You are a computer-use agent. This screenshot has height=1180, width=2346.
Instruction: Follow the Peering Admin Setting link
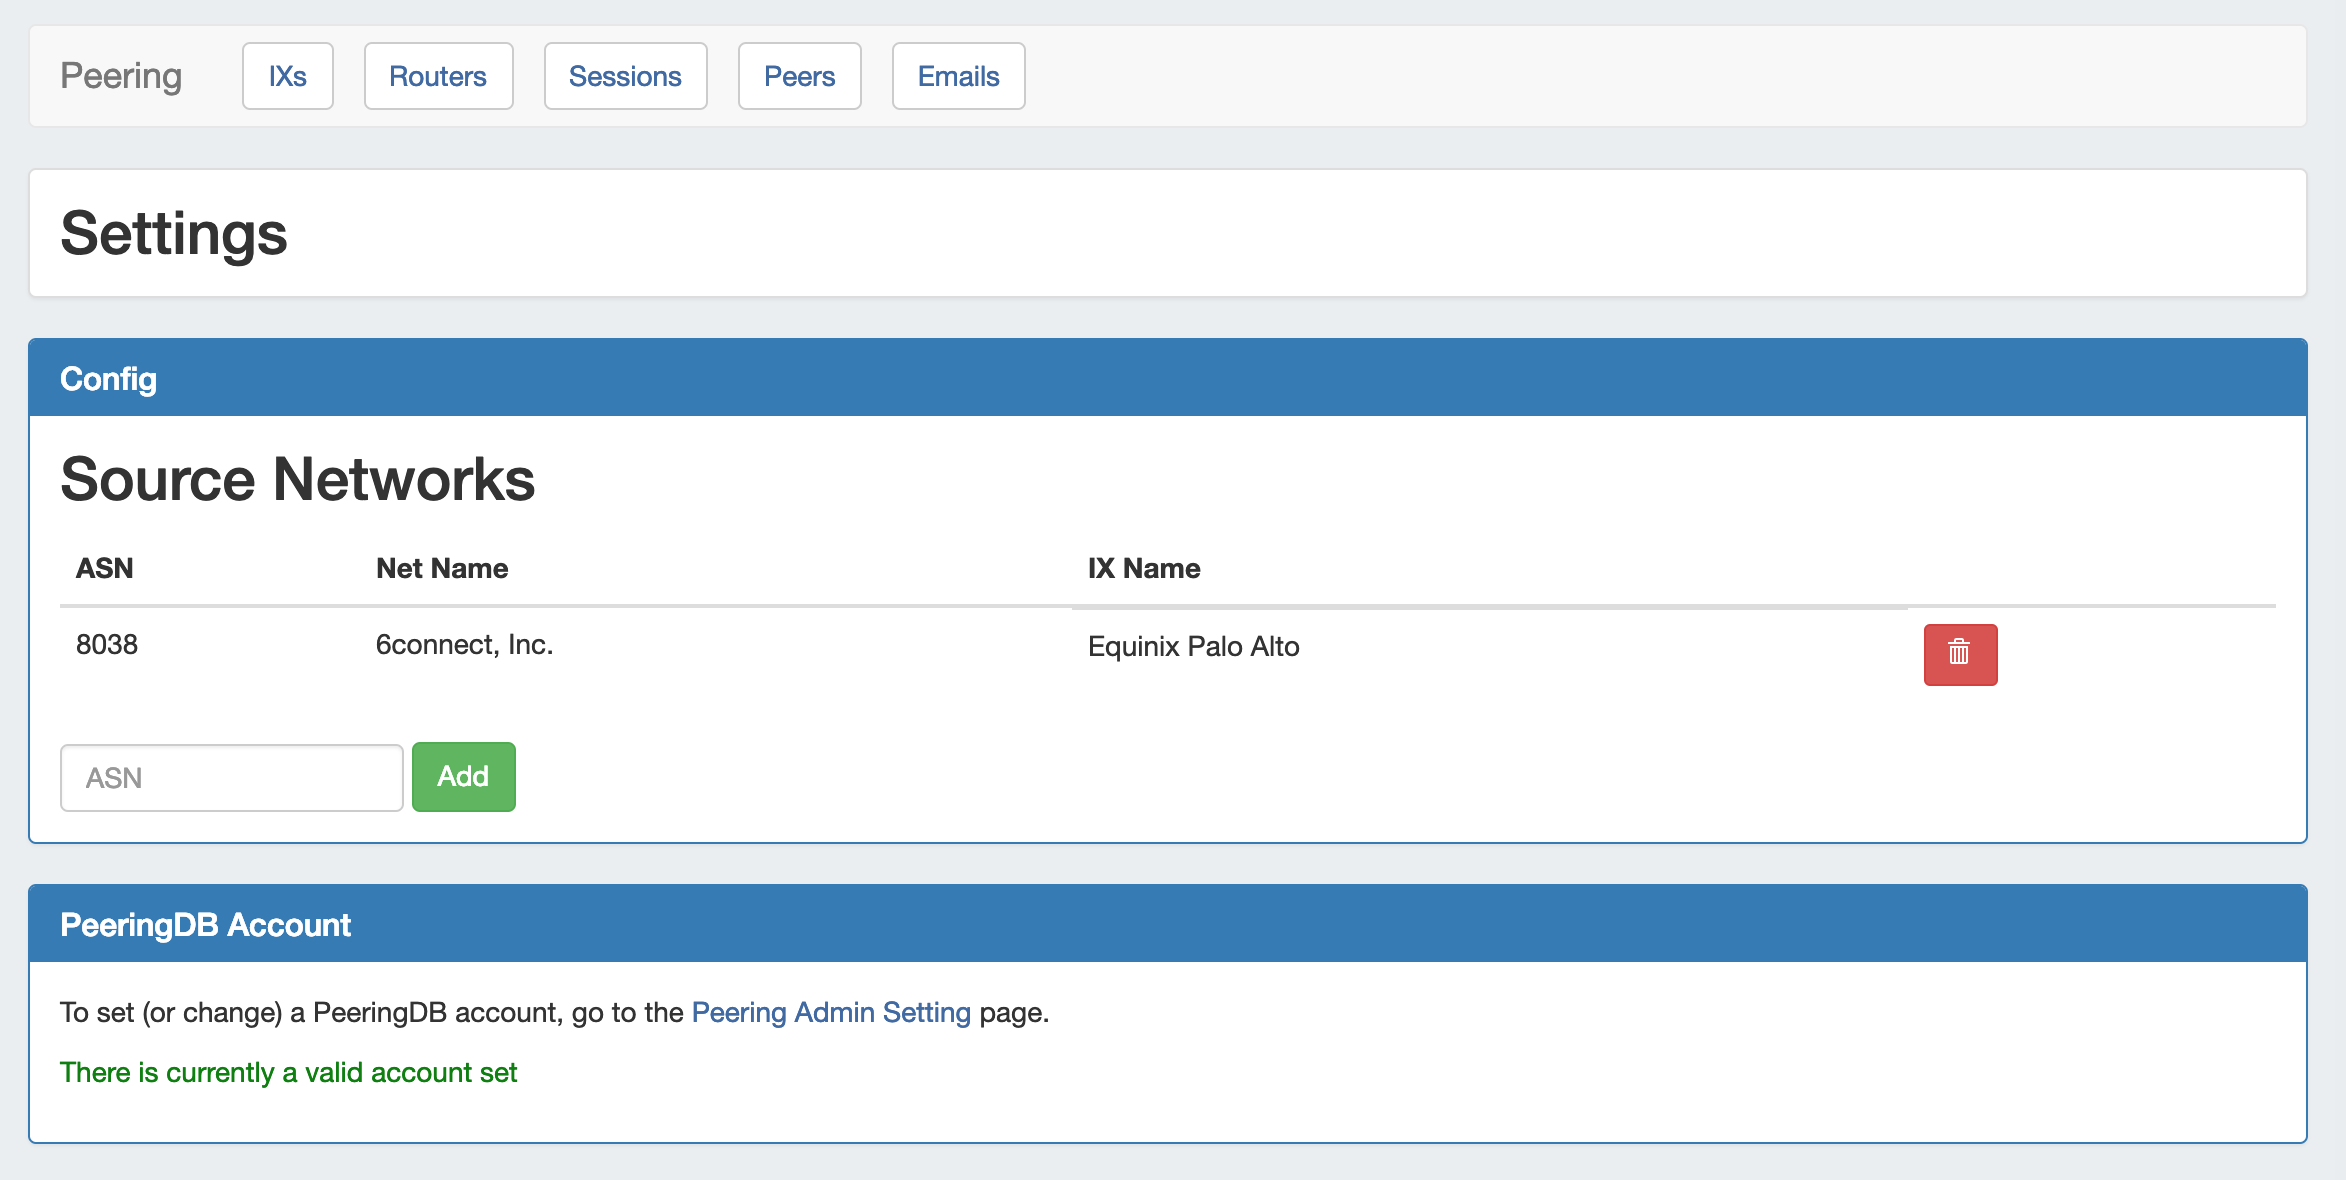click(831, 1012)
